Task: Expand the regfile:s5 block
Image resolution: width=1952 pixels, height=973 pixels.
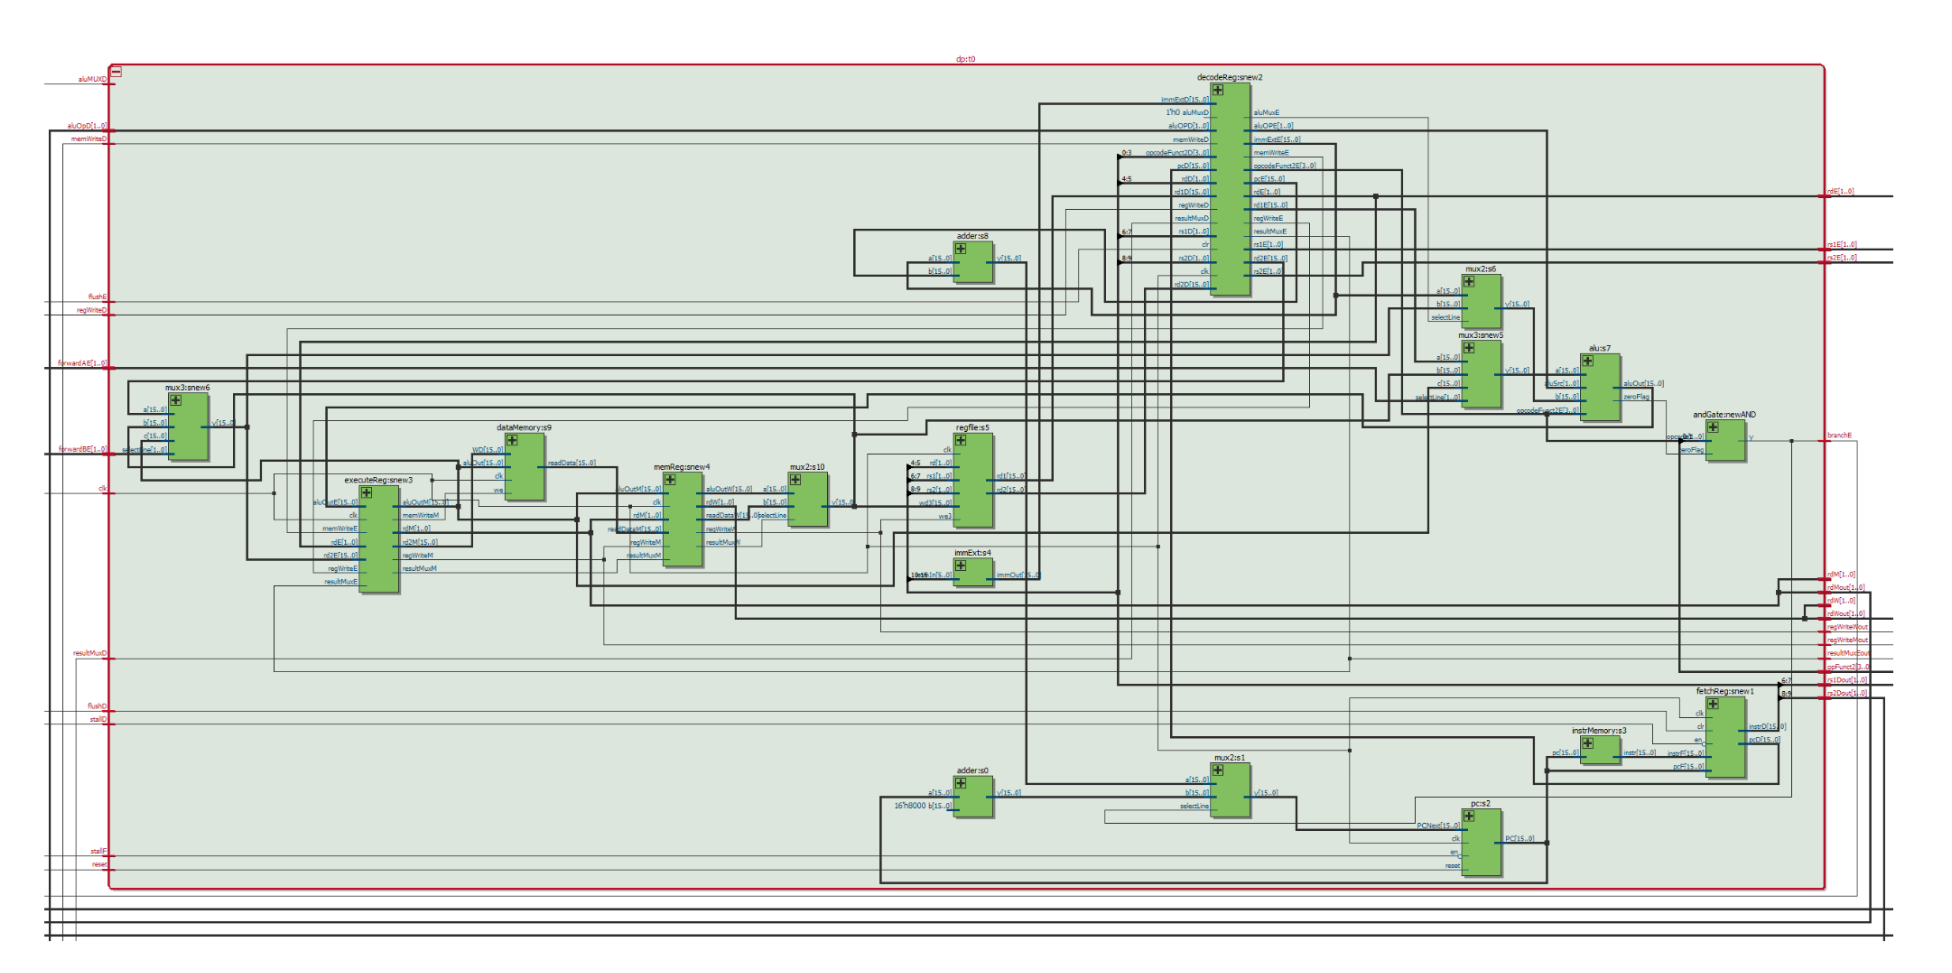Action: point(961,440)
